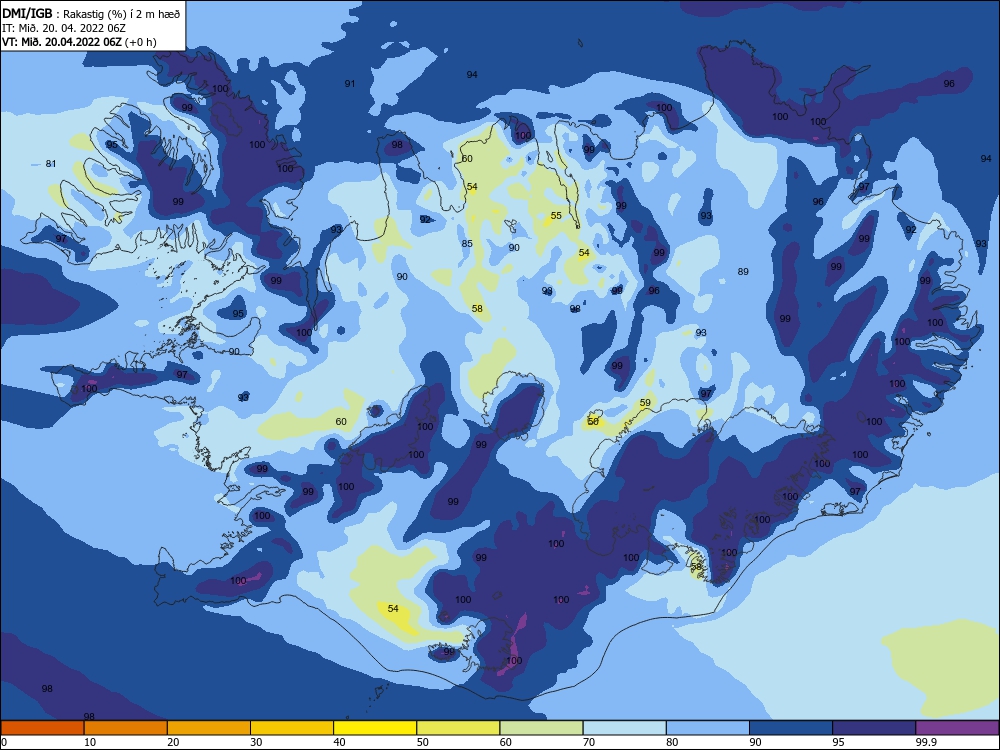Click the '85' humidity value on the map
Image resolution: width=1000 pixels, height=750 pixels.
pyautogui.click(x=467, y=244)
